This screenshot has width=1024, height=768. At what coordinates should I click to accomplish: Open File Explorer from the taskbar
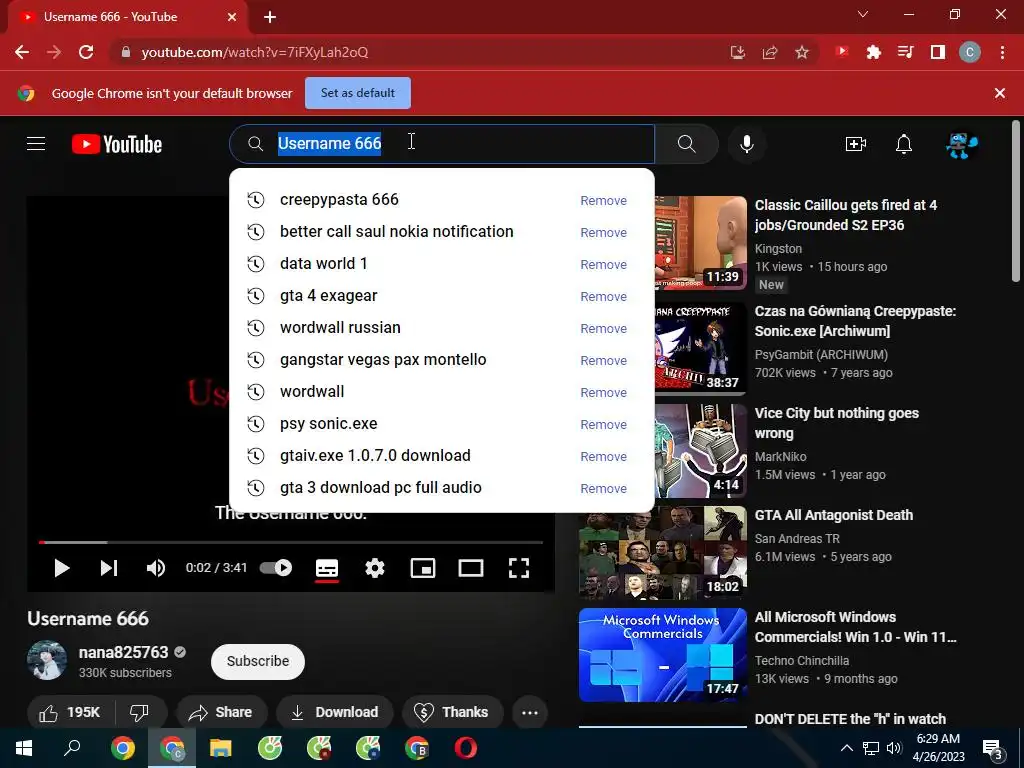221,748
